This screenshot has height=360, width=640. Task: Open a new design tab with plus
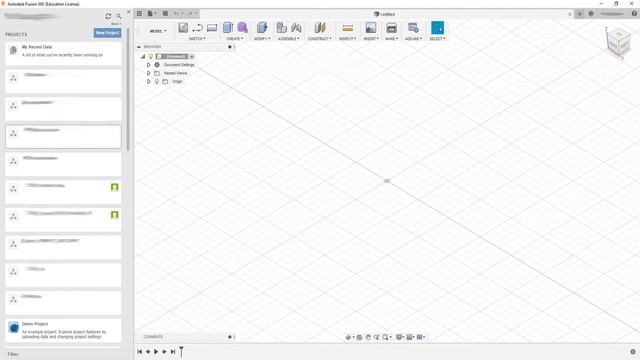pos(580,13)
